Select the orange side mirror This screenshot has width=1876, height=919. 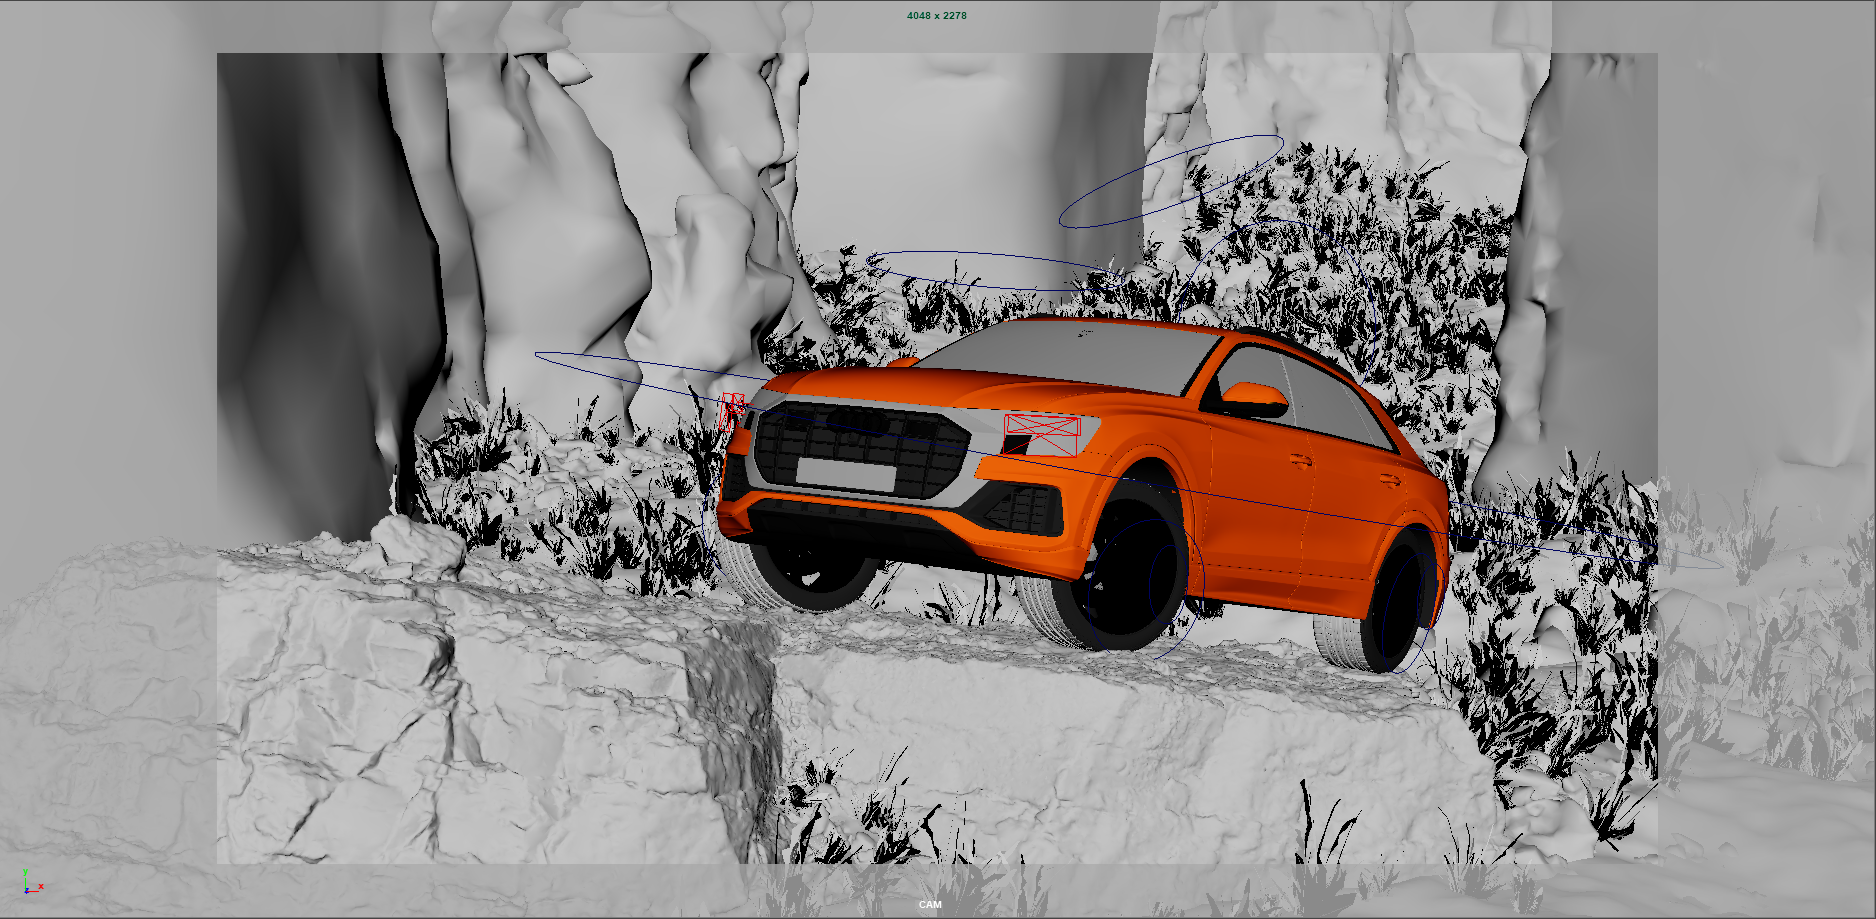[1255, 397]
